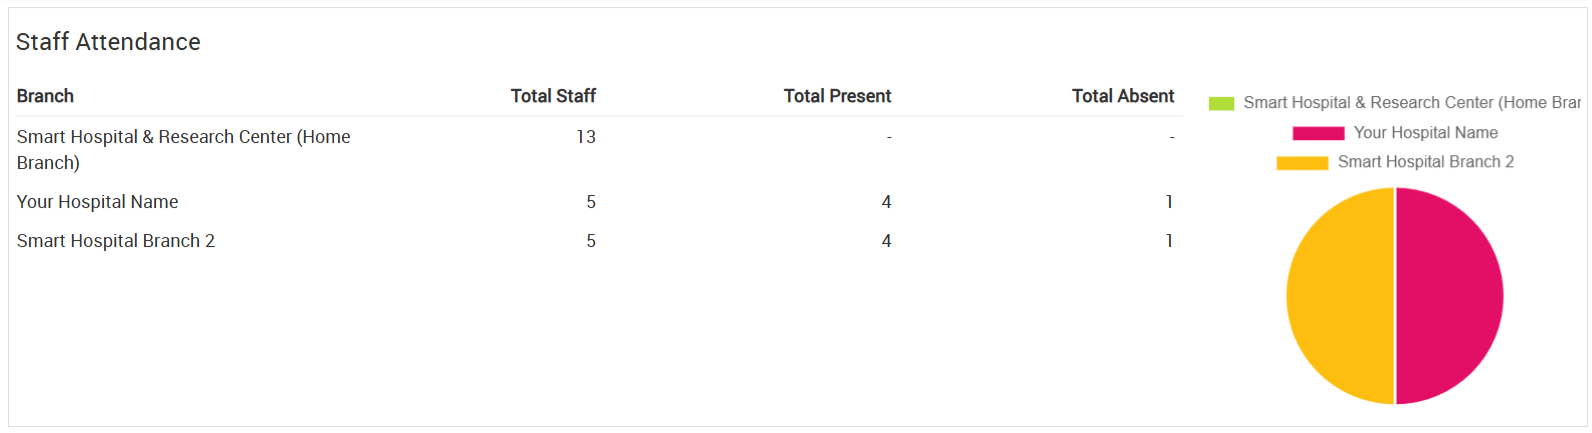Click the Total Staff column header
The width and height of the screenshot is (1592, 433).
[x=553, y=96]
